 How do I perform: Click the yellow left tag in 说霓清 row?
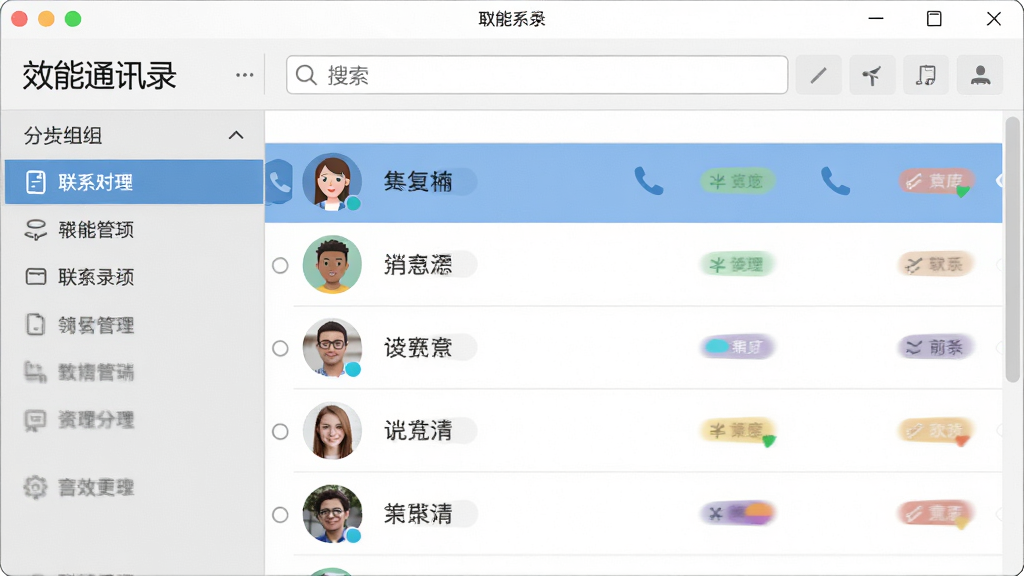737,430
